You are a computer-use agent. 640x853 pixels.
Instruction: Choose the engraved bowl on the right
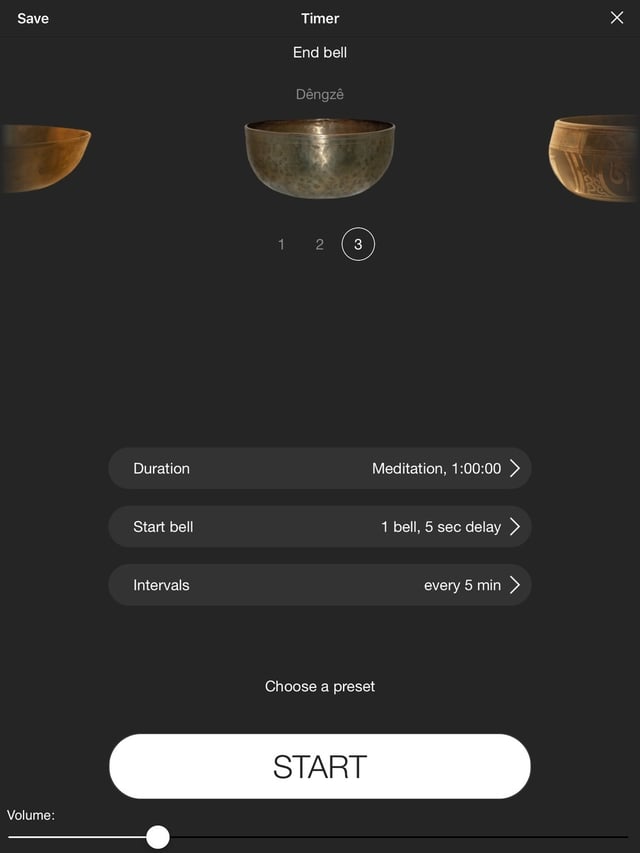click(x=594, y=158)
